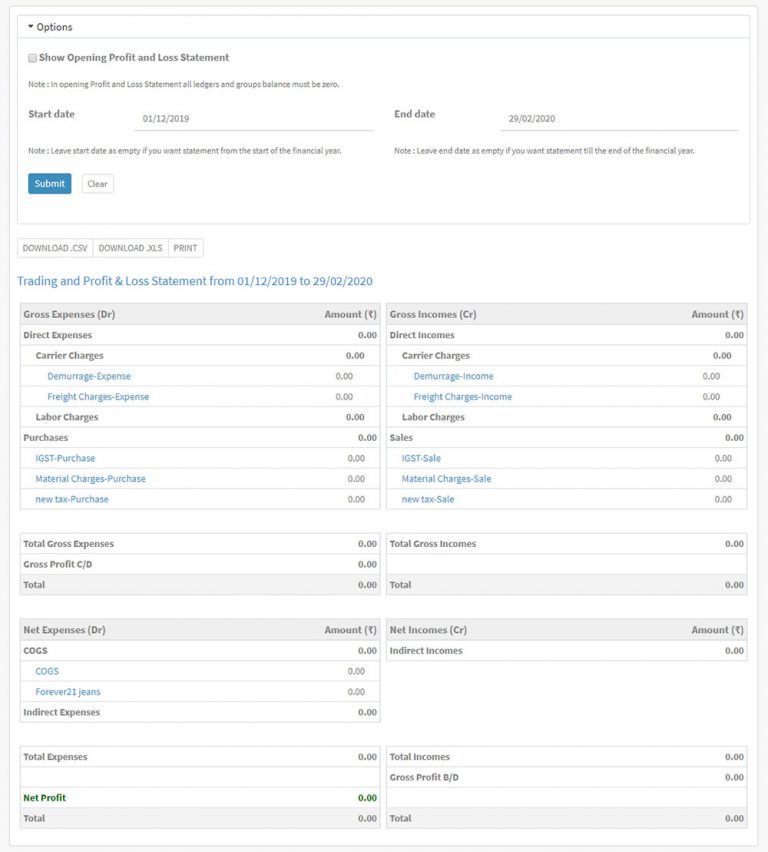Screen dimensions: 768x852
Task: Submit the statement date range
Action: (x=48, y=183)
